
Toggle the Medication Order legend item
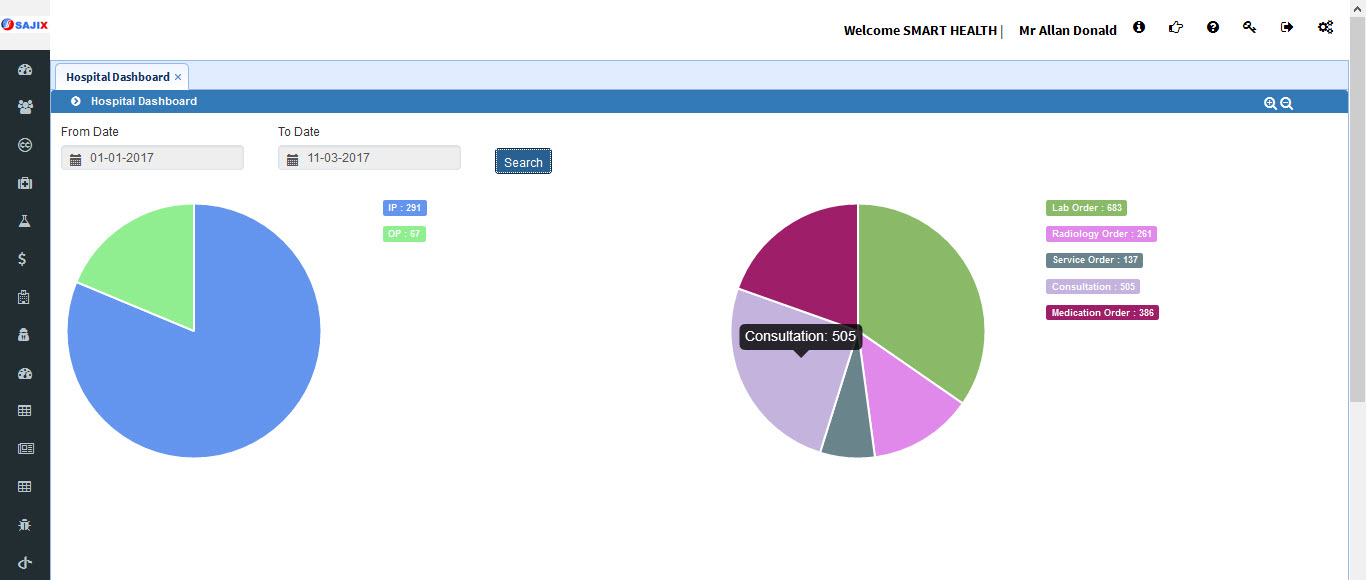(x=1102, y=313)
